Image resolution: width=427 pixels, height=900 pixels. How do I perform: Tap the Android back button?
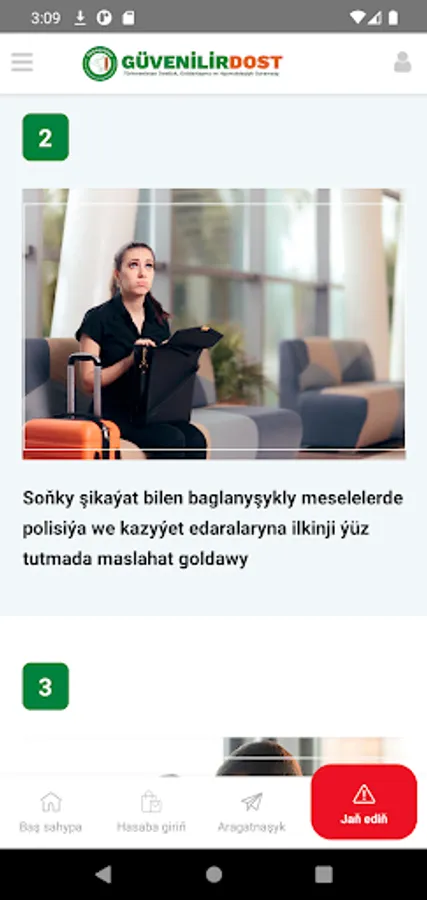(103, 874)
